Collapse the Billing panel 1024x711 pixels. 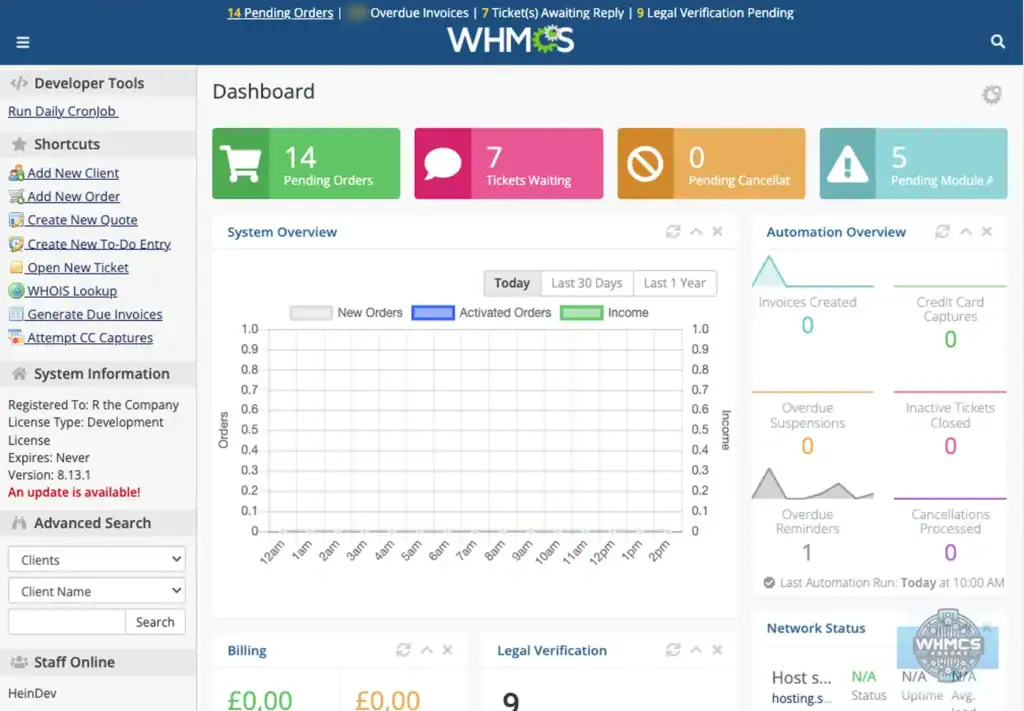[x=426, y=650]
